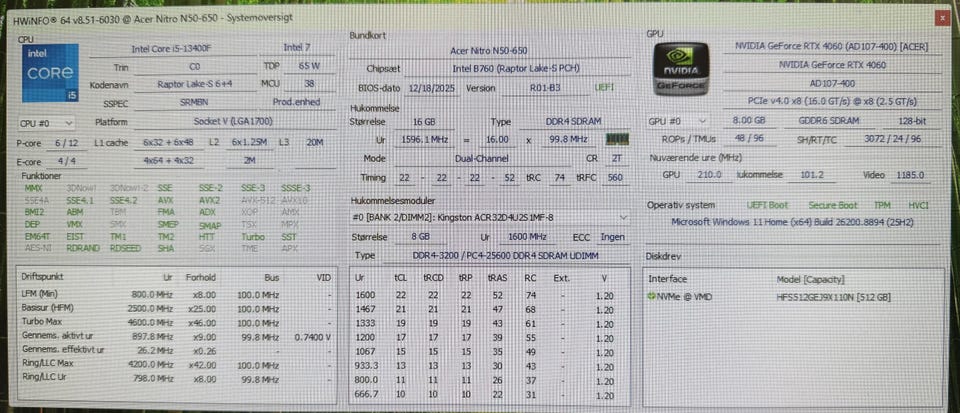Click the Turbo Max row in operating points
Image resolution: width=960 pixels, height=413 pixels.
point(176,322)
